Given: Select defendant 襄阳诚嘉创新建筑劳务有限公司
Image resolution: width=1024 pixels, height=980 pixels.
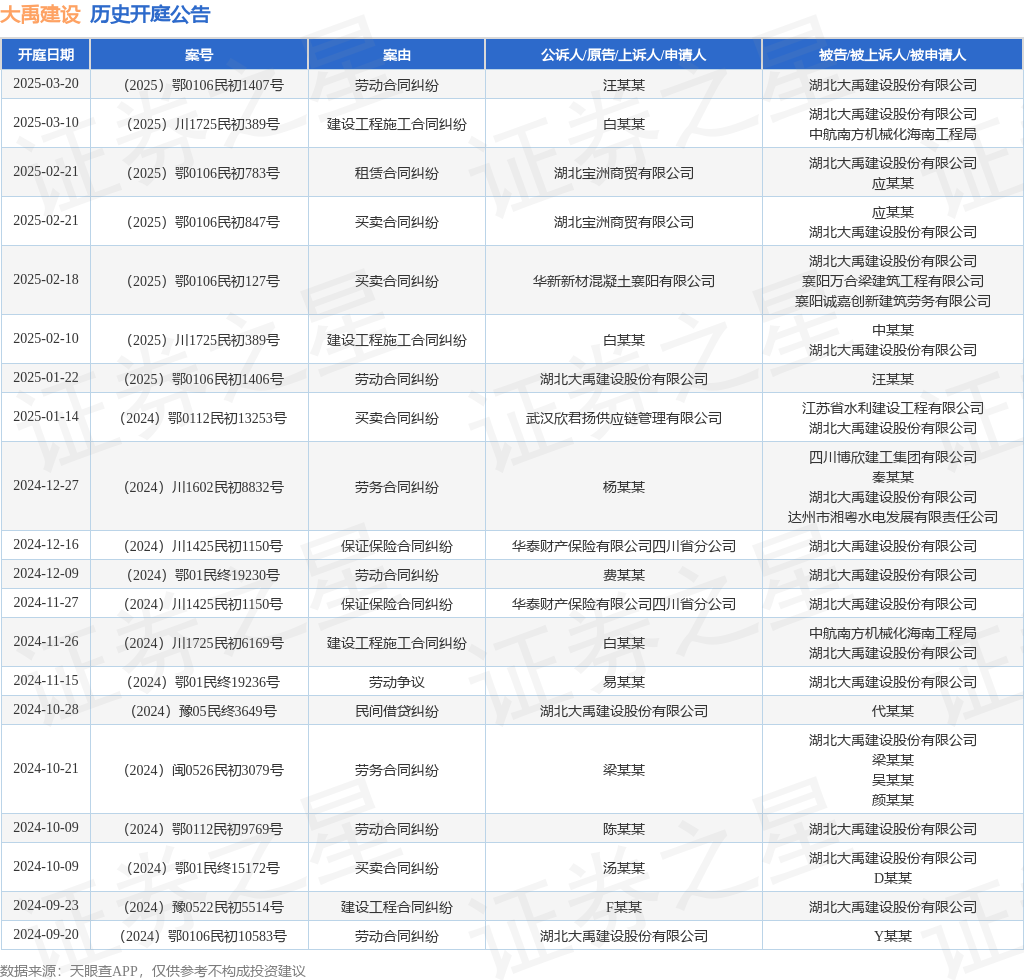Looking at the screenshot, I should [893, 301].
